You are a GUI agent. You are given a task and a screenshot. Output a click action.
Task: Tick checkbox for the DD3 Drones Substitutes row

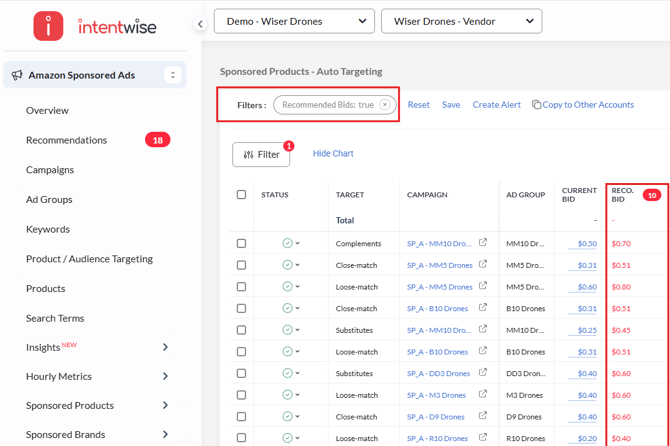241,373
